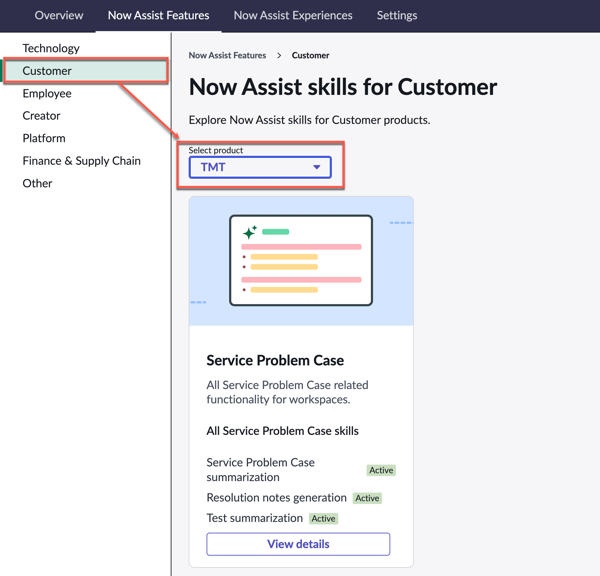Select Technology in the sidebar

click(51, 48)
